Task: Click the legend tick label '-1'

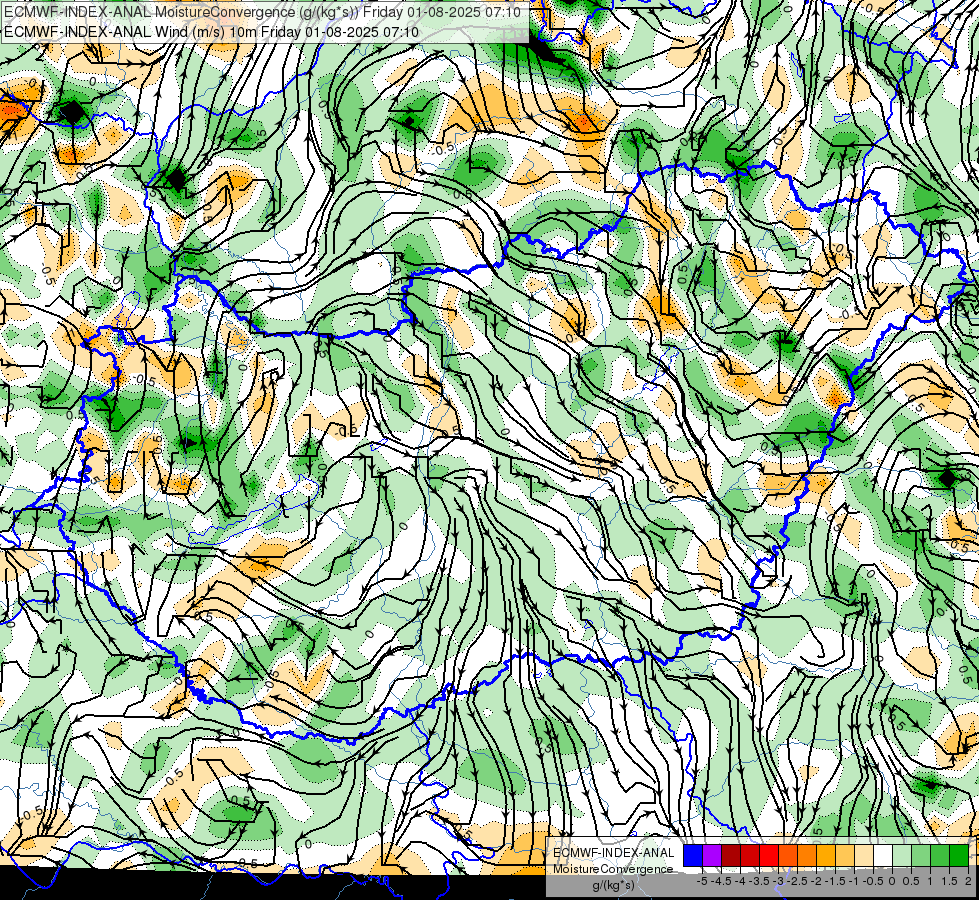Action: [x=854, y=881]
